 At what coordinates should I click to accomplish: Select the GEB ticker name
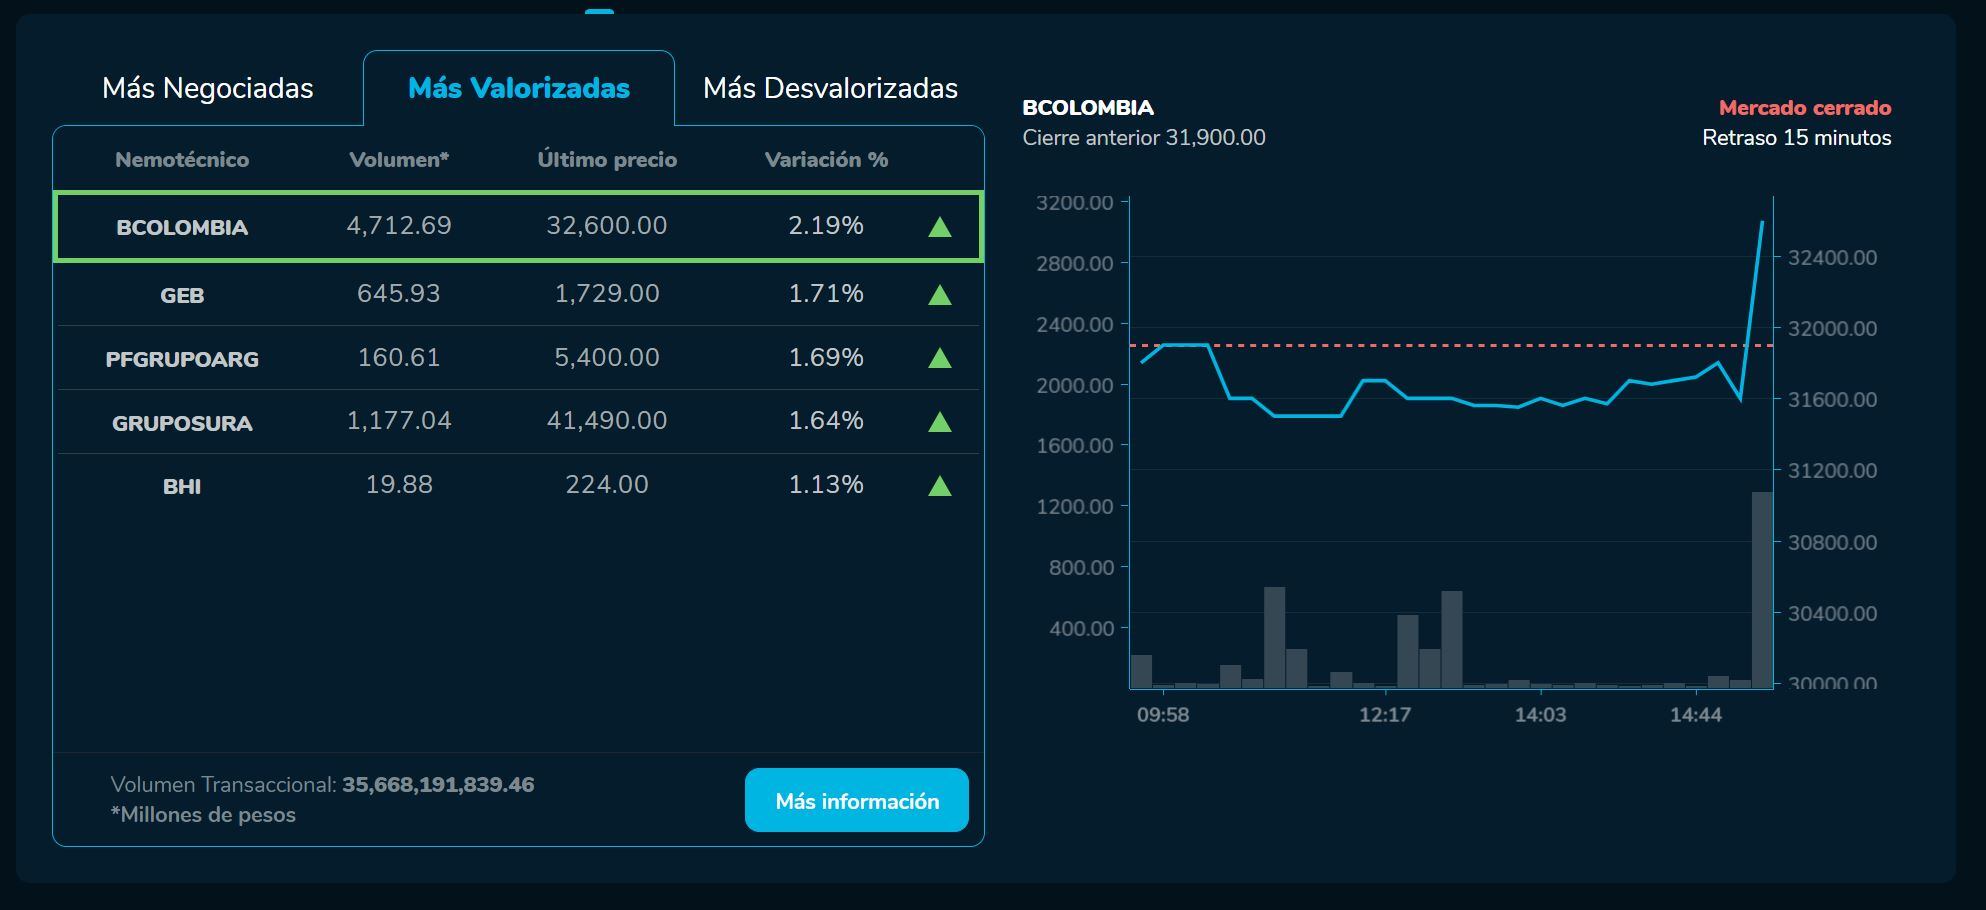click(x=182, y=295)
